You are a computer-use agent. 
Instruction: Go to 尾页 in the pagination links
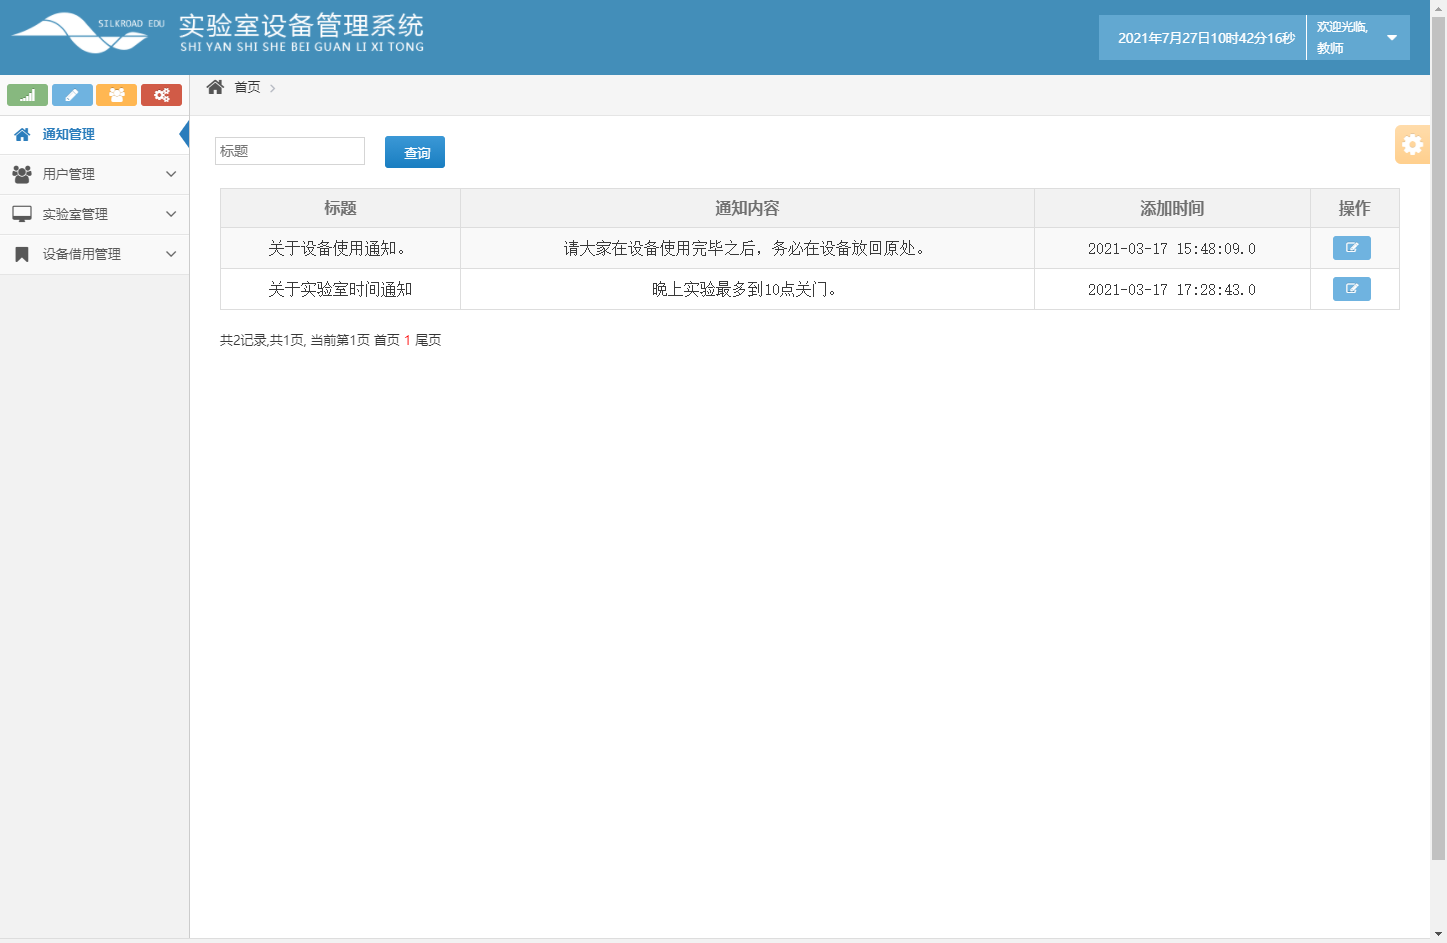428,340
